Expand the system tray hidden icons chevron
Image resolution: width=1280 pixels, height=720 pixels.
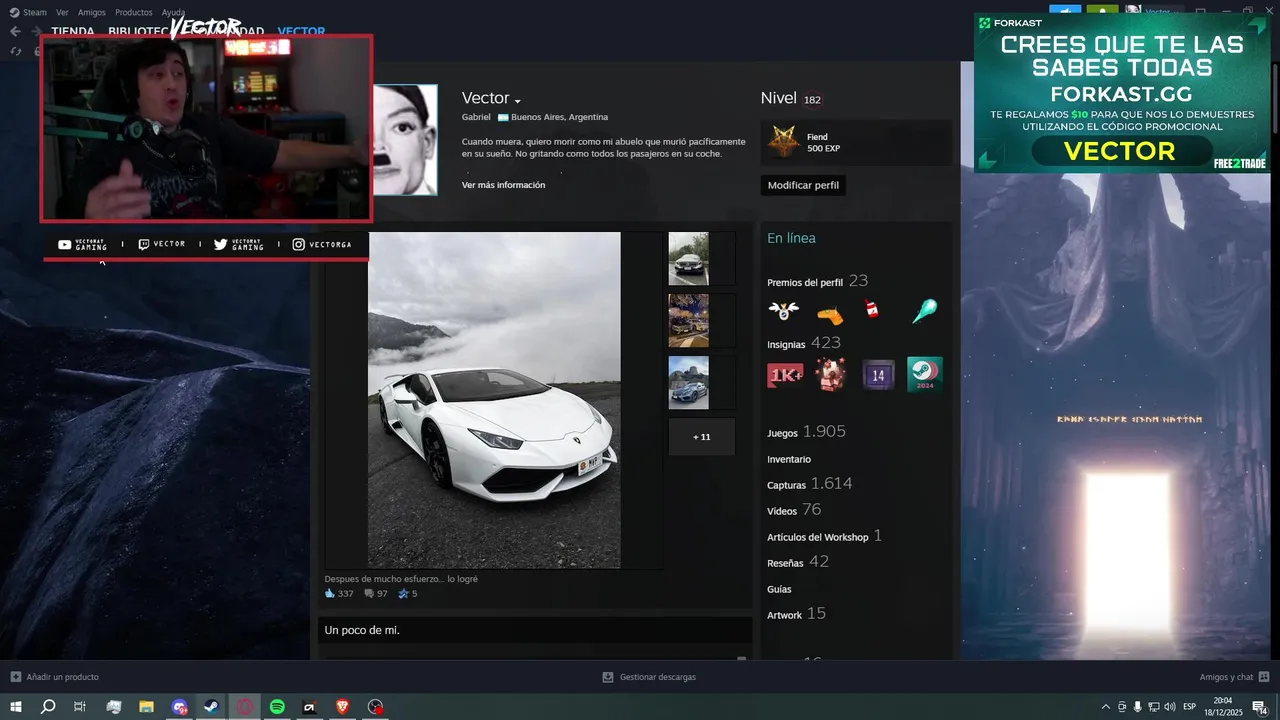pyautogui.click(x=1105, y=707)
